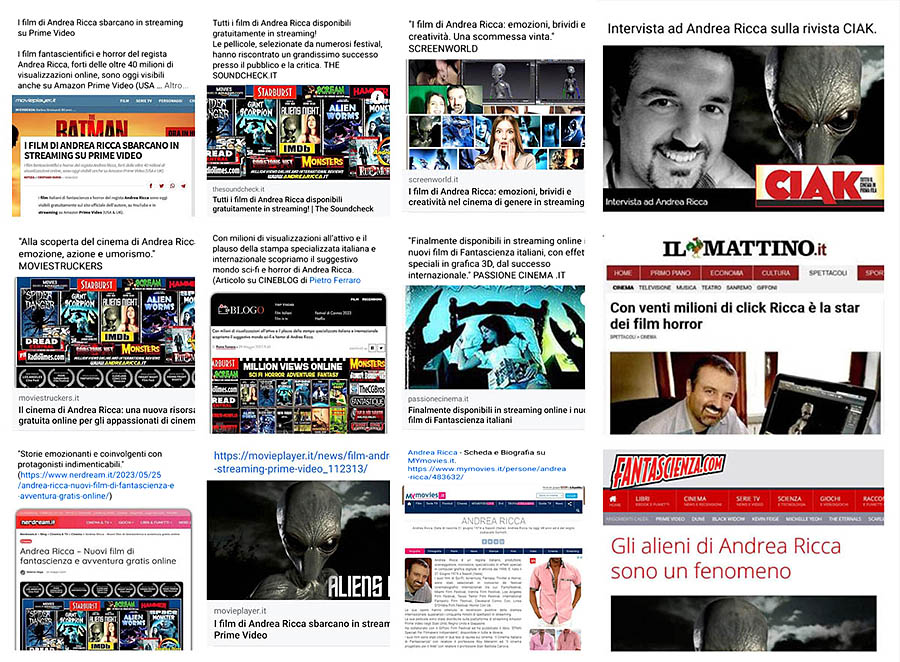900x662 pixels.
Task: Select the SPETTACOLI tab on Il Mattino
Action: click(828, 273)
